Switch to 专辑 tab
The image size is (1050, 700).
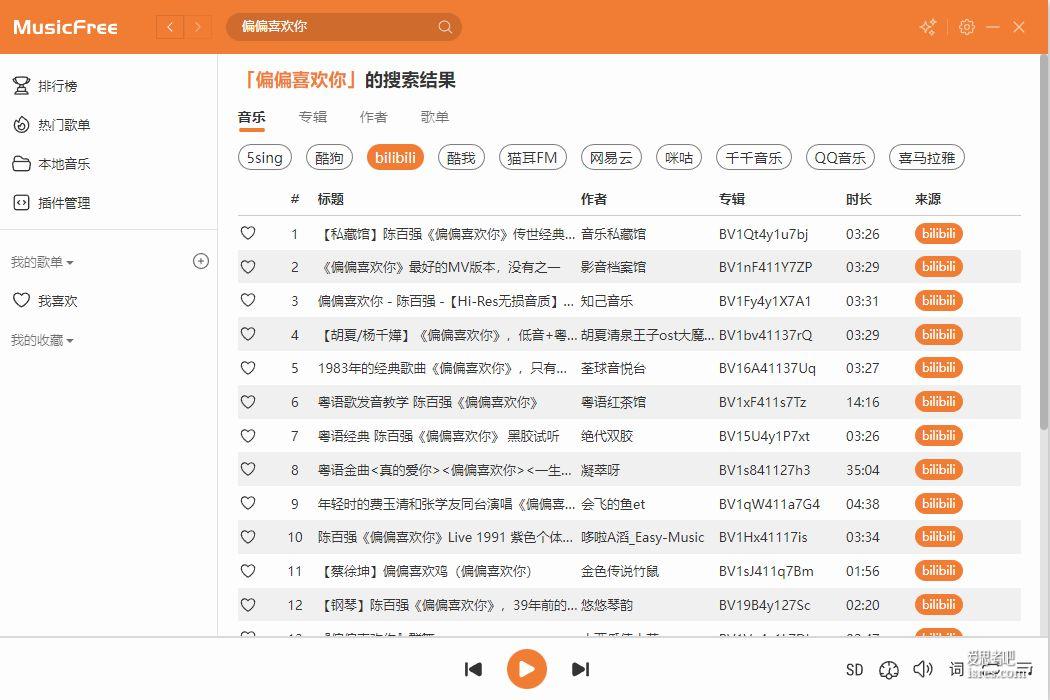tap(313, 117)
